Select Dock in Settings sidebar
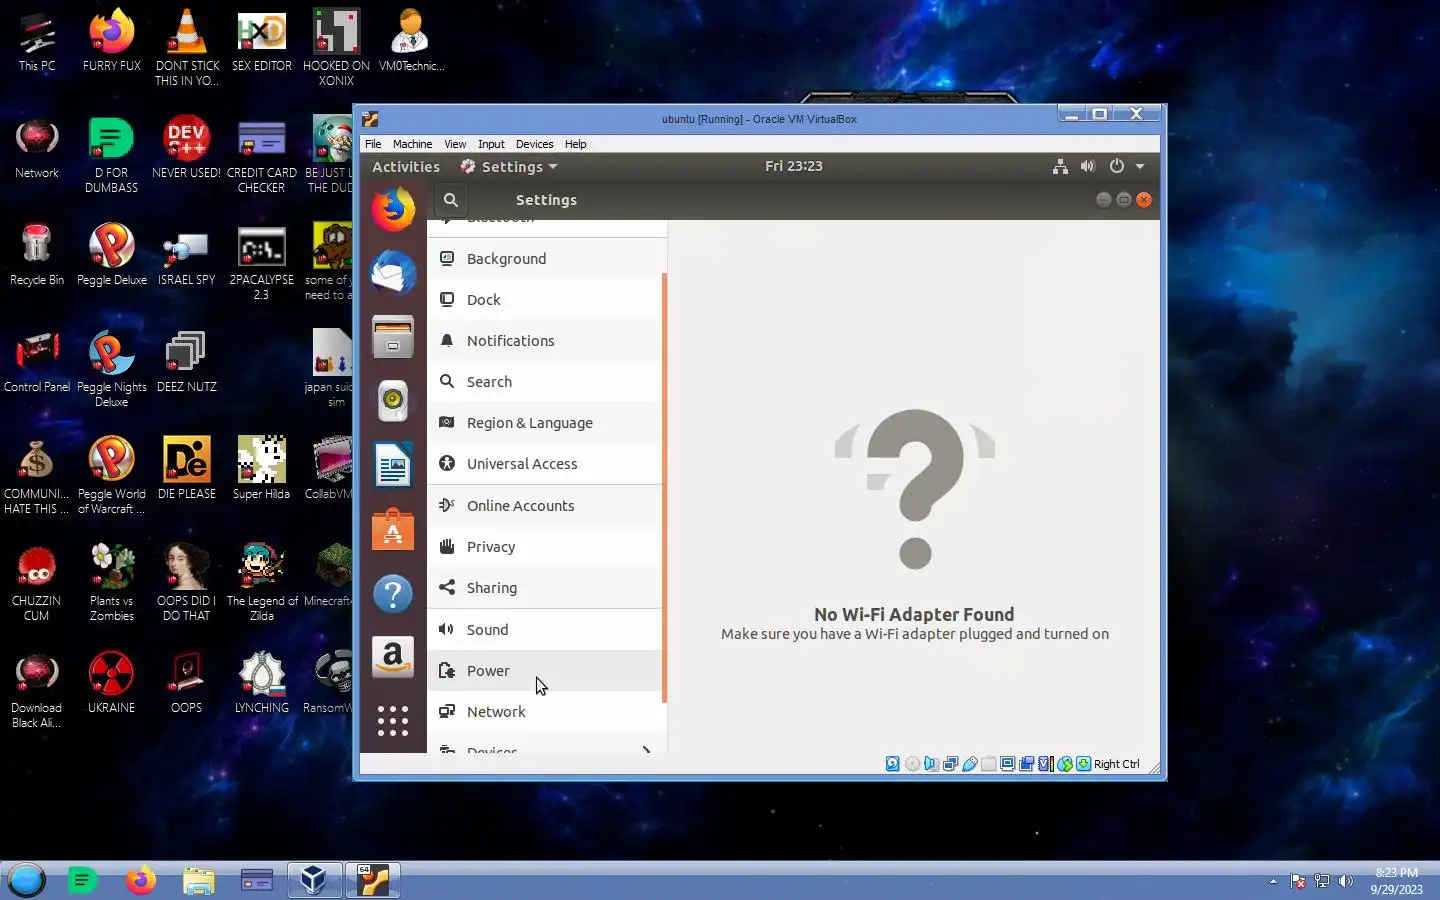 (545, 299)
